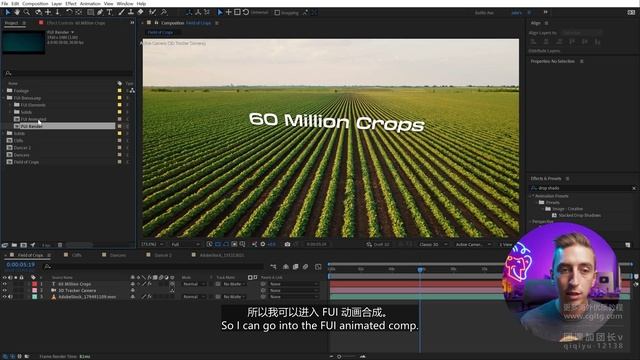The image size is (640, 360).
Task: Toggle effects fx switch on AdobeStock layer
Action: [149, 297]
